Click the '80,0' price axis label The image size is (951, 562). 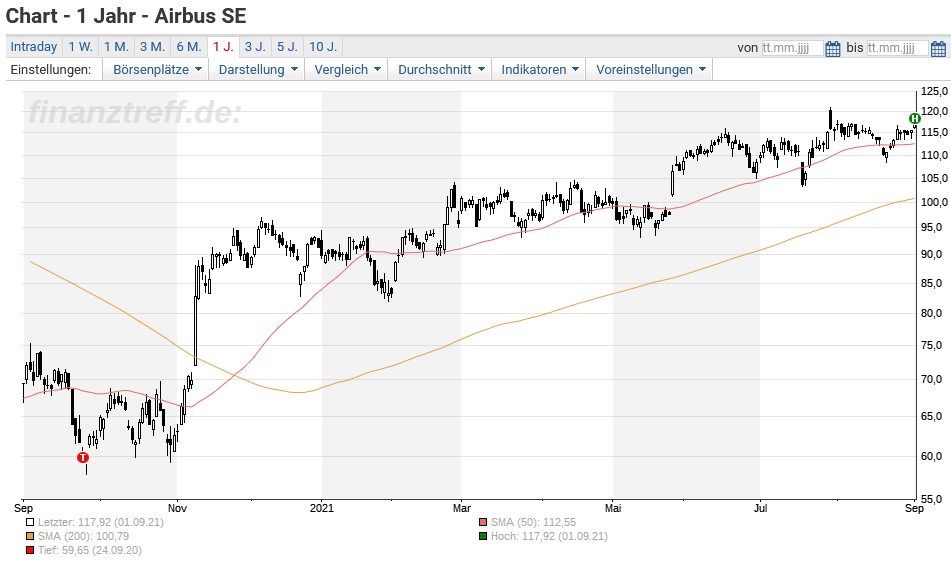(932, 313)
